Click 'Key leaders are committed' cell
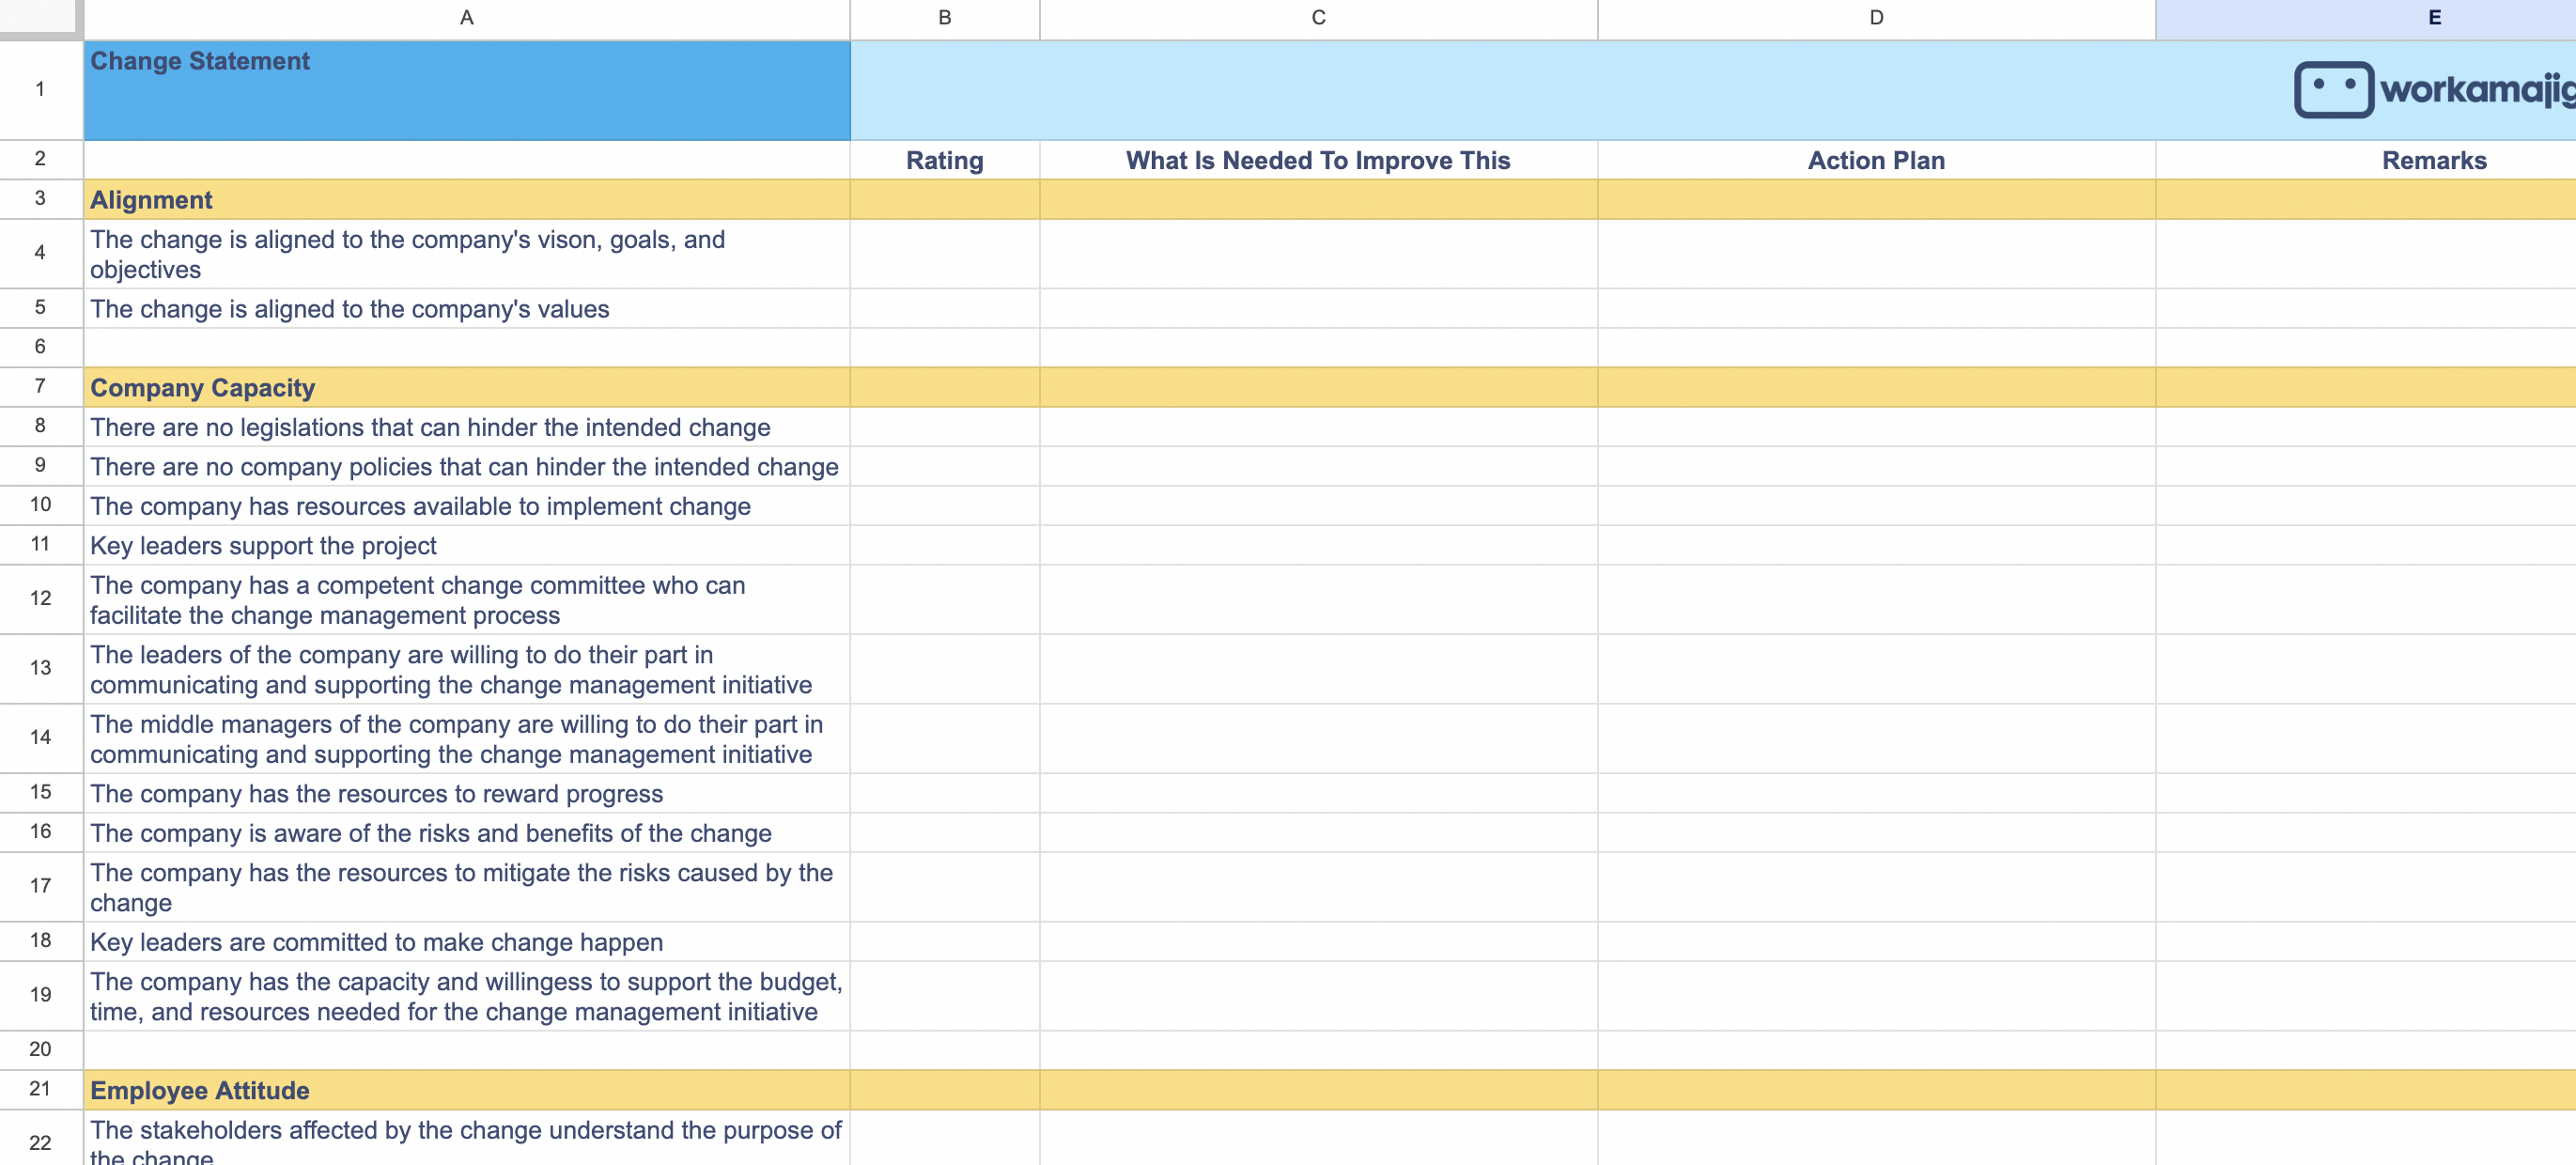This screenshot has width=2576, height=1165. click(467, 942)
